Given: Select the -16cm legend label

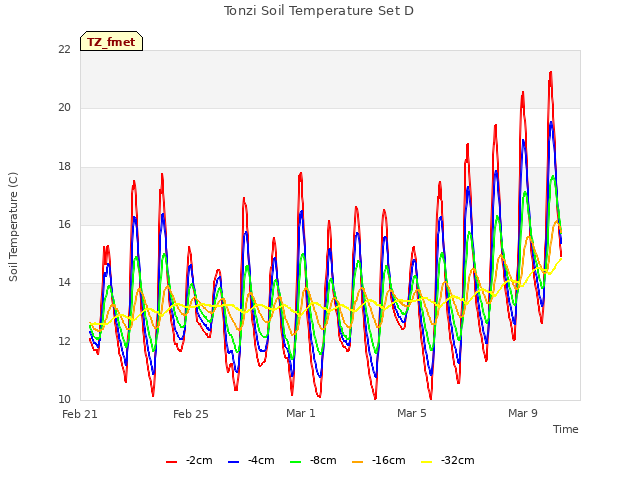Looking at the screenshot, I should [x=389, y=460].
